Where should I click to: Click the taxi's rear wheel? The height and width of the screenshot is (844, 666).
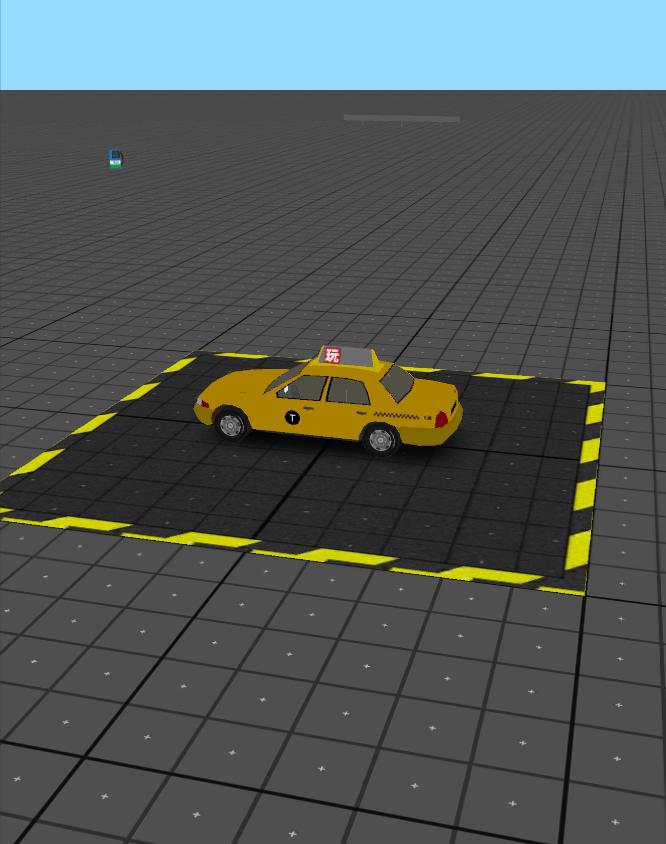click(x=380, y=438)
